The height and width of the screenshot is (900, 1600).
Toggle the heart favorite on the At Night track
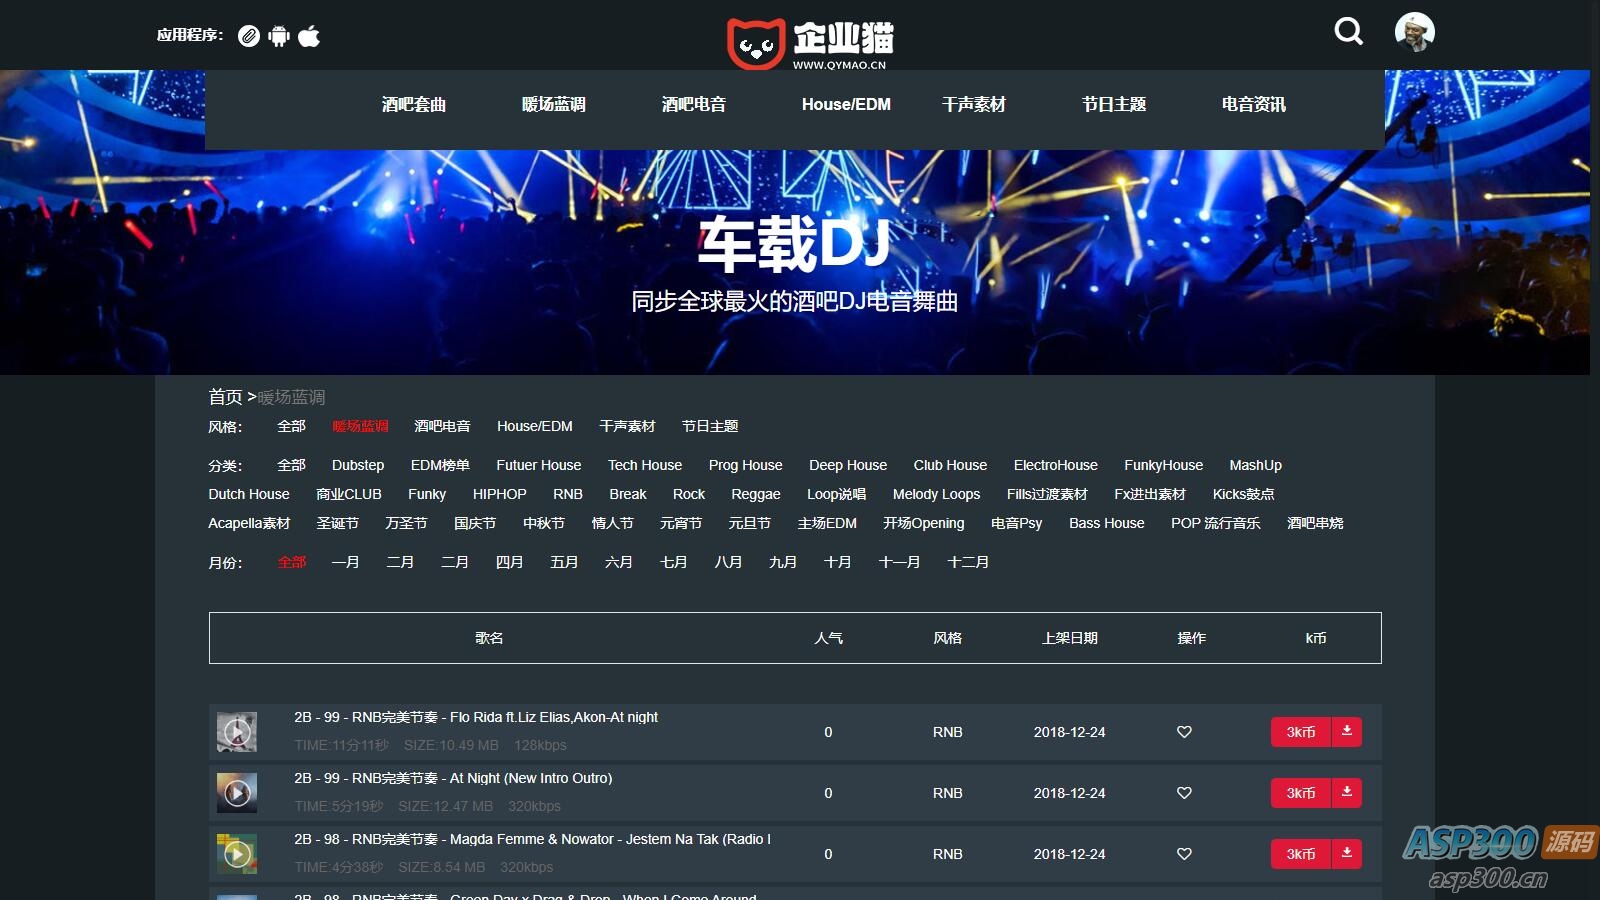tap(1184, 793)
